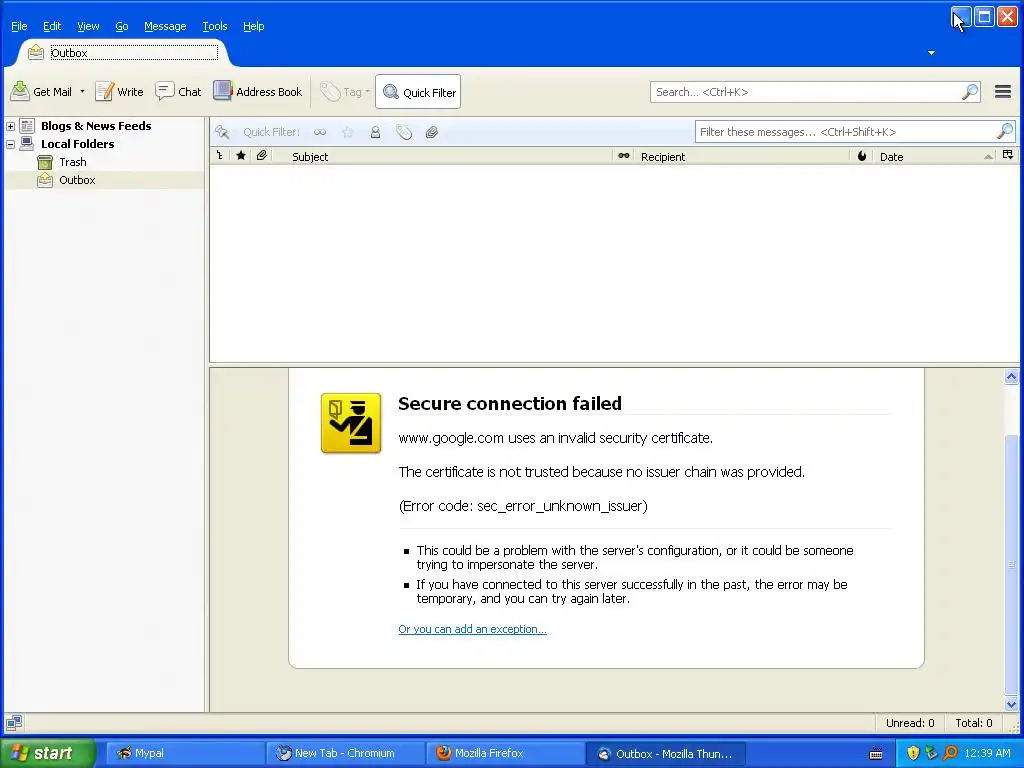Image resolution: width=1024 pixels, height=768 pixels.
Task: Open the Tools menu
Action: tap(214, 26)
